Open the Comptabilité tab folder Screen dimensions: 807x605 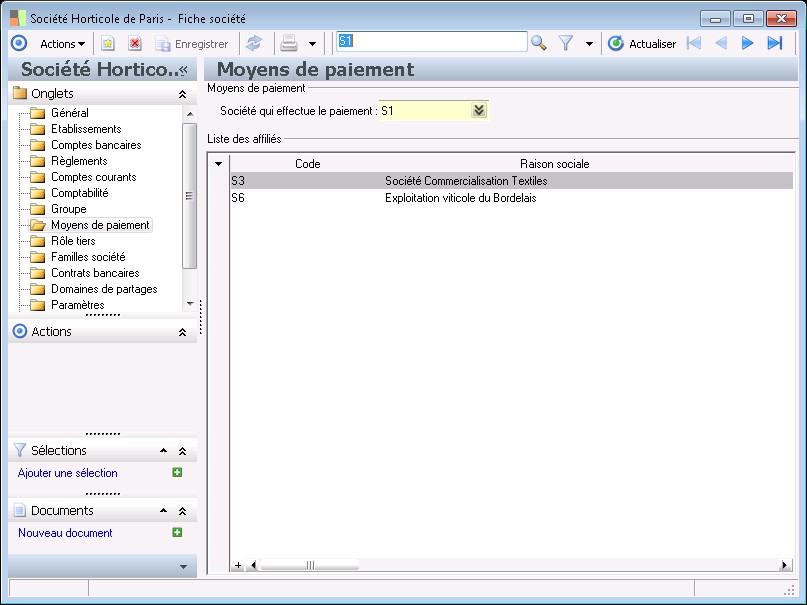click(79, 192)
